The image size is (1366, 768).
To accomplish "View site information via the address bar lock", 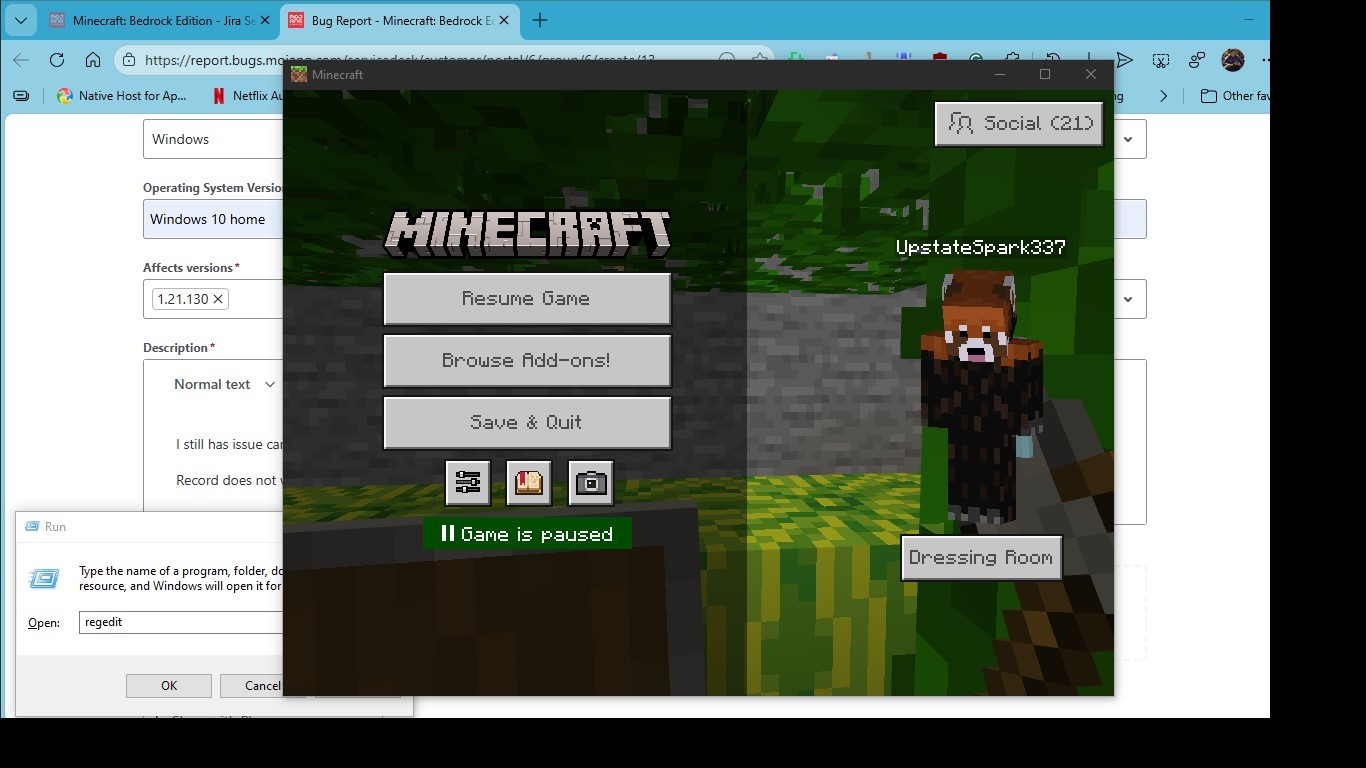I will (129, 60).
